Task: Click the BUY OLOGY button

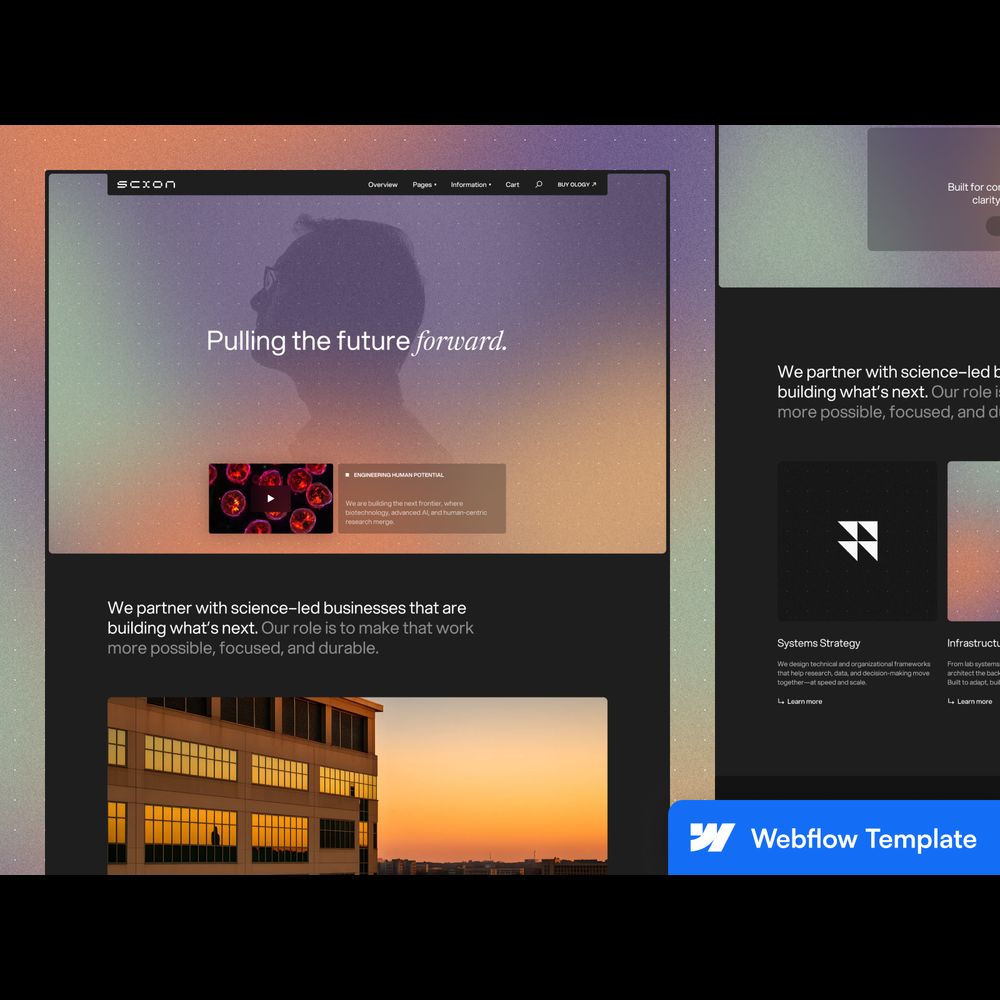Action: click(x=576, y=185)
